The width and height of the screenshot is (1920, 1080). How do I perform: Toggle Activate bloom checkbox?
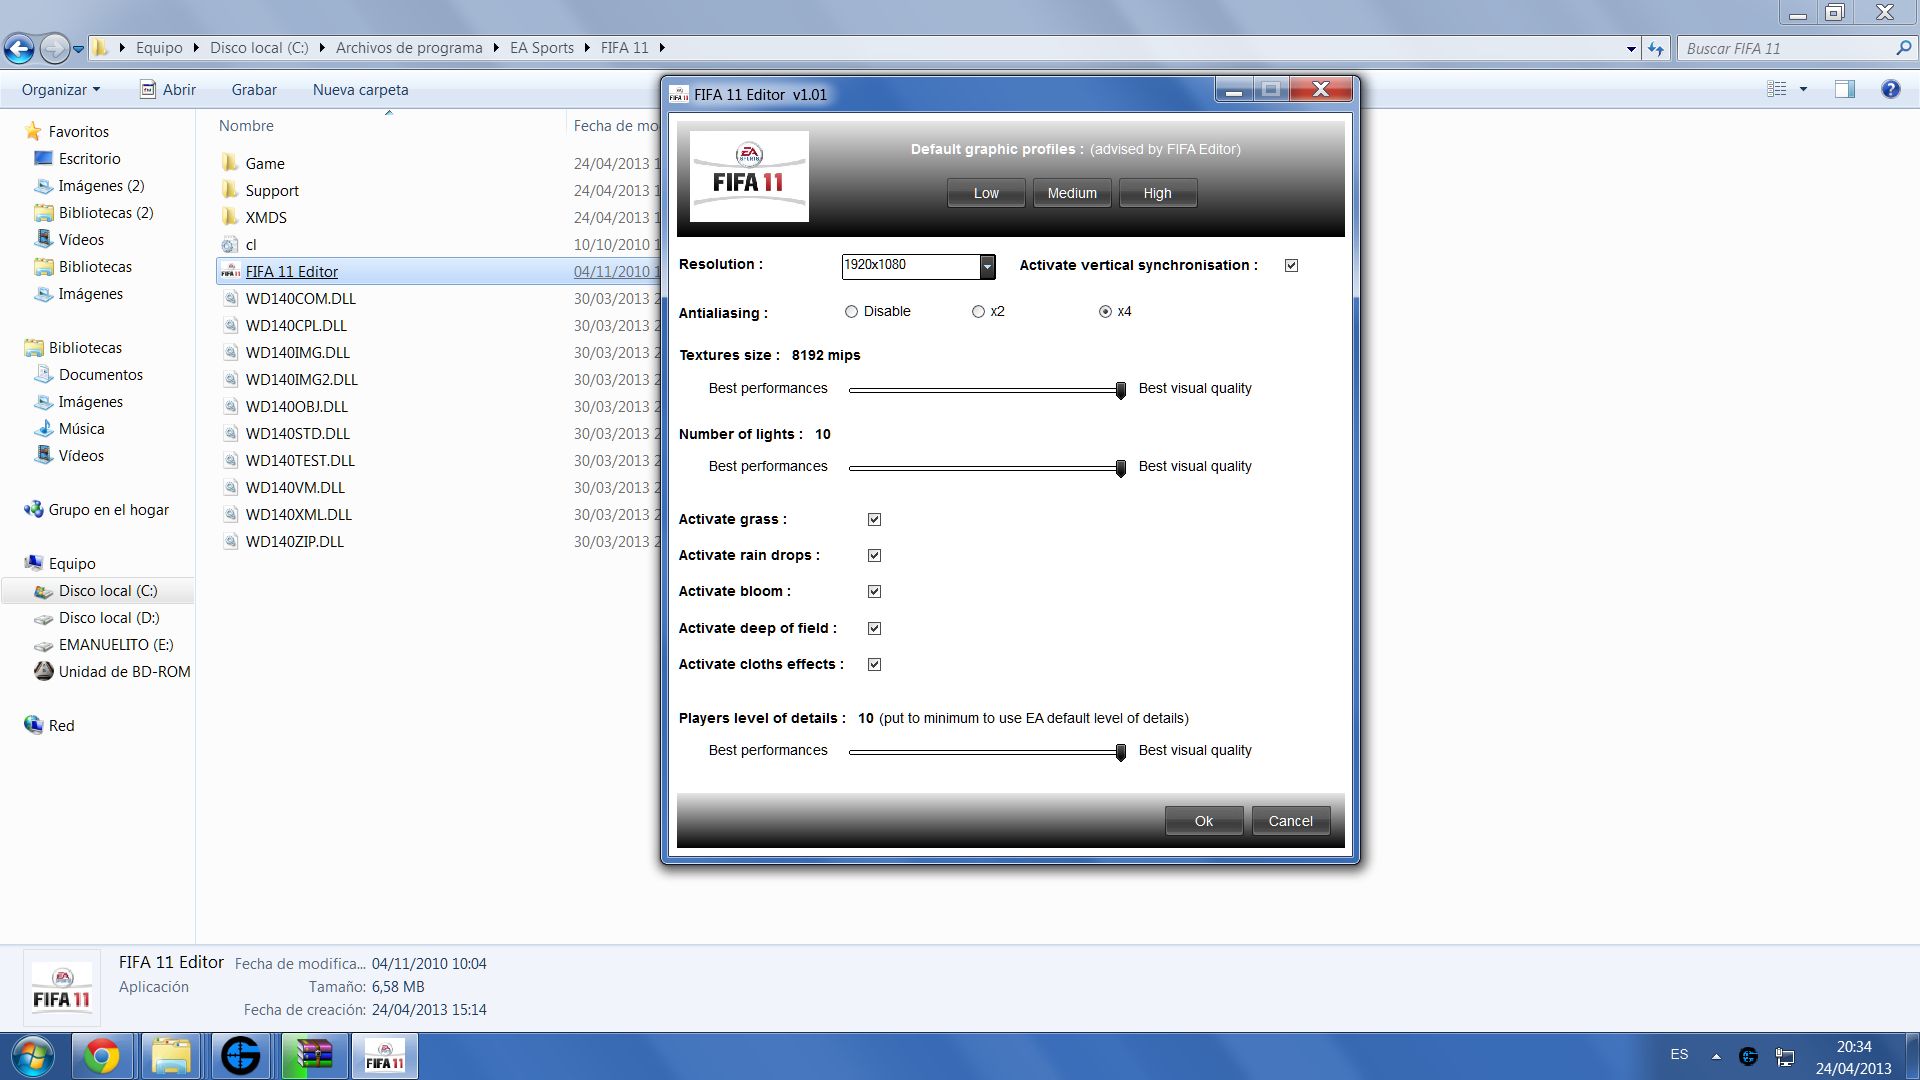[x=874, y=591]
